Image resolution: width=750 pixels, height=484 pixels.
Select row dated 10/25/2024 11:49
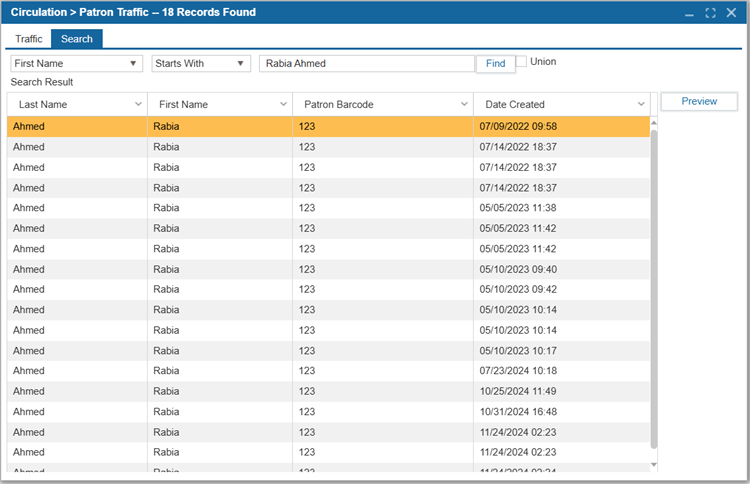pyautogui.click(x=328, y=391)
